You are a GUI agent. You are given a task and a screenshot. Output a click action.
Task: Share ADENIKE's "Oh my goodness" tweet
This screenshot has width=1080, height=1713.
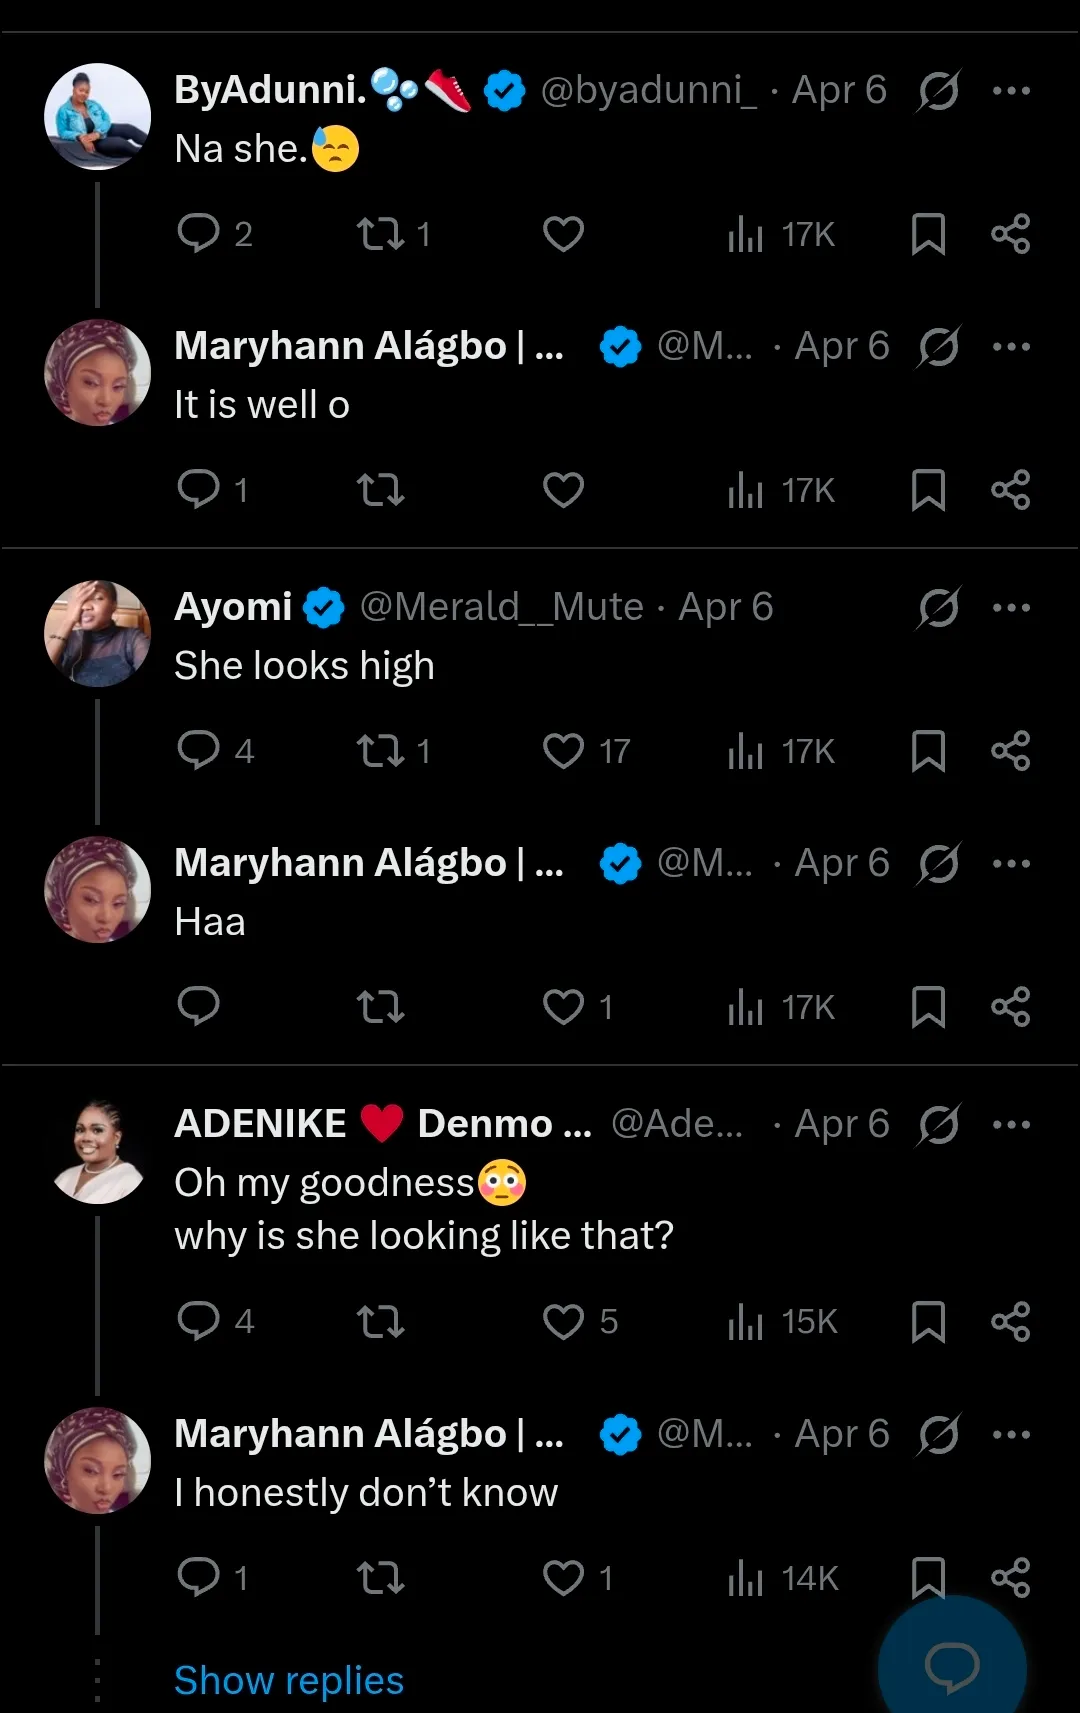click(1010, 1321)
